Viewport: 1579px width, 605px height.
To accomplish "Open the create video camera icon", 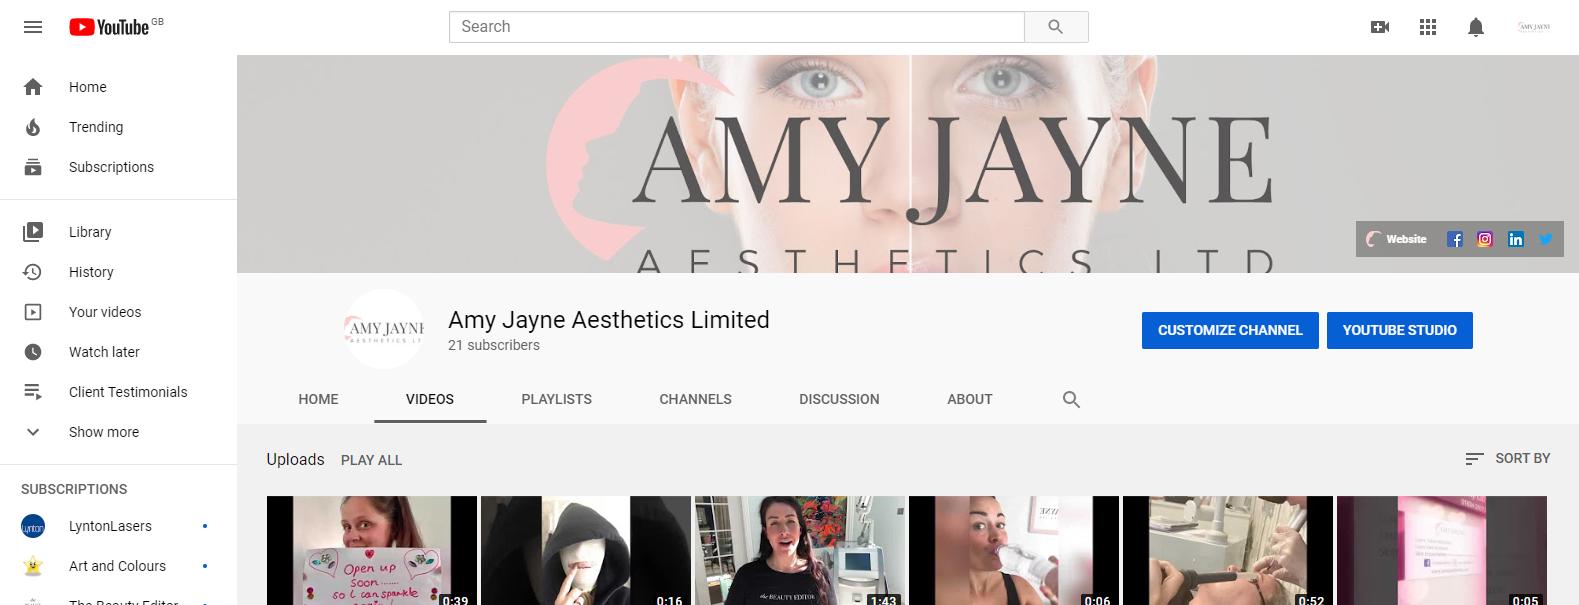I will [x=1380, y=27].
